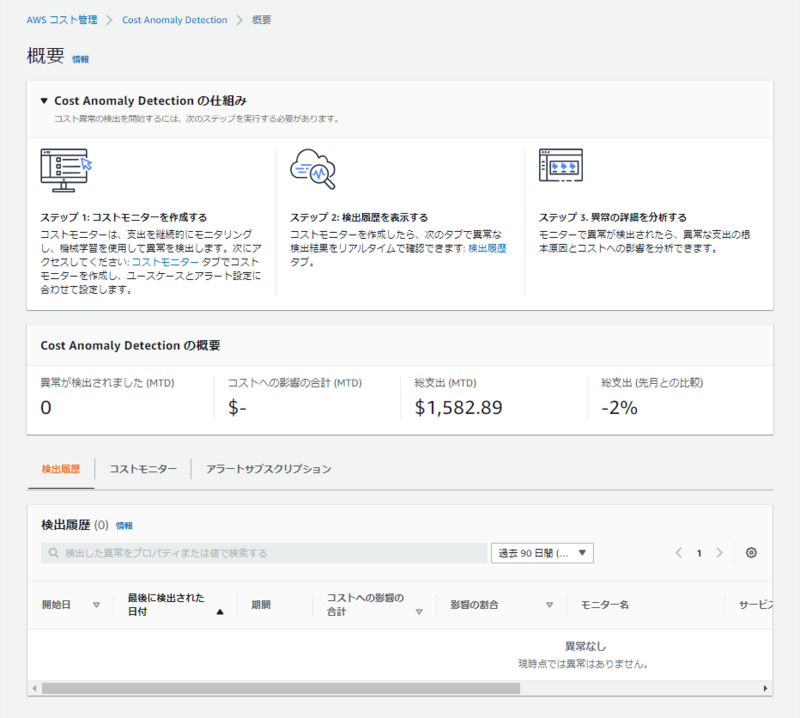Sort by 影響の割合 column
Screen dimensions: 800x718
tap(549, 605)
